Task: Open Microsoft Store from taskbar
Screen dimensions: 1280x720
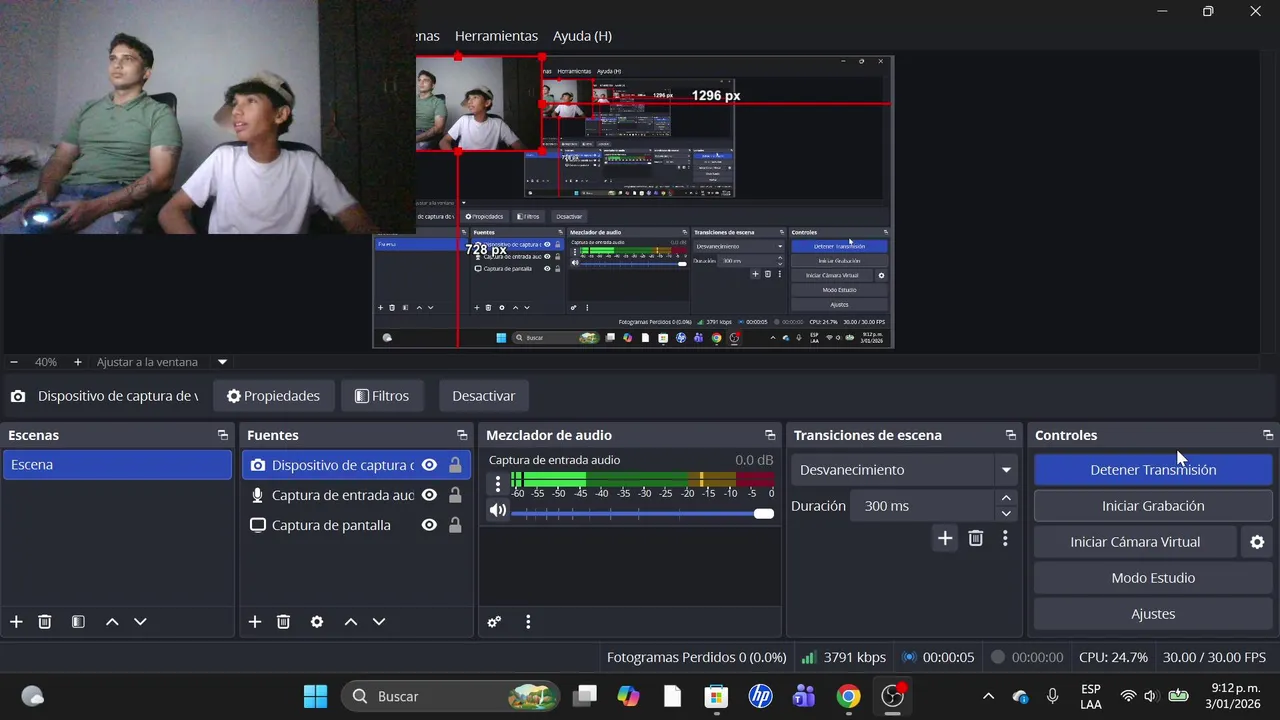Action: [715, 696]
